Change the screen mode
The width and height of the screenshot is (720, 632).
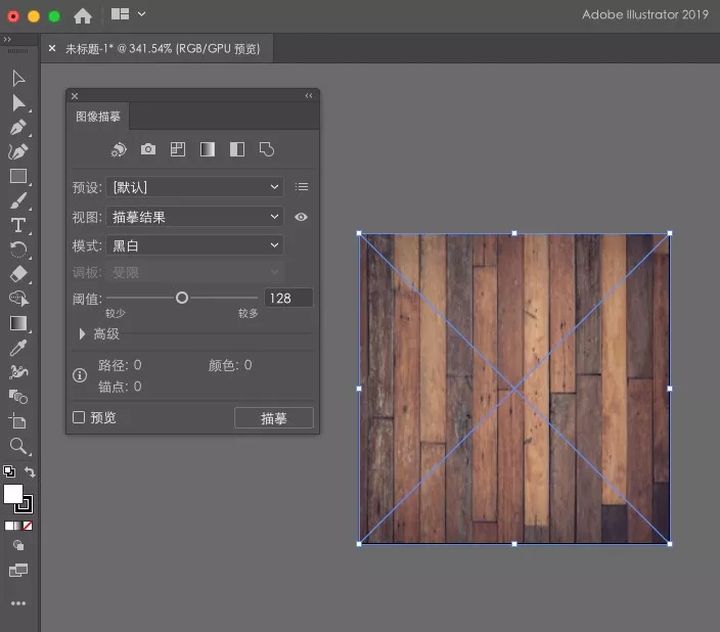pos(18,570)
